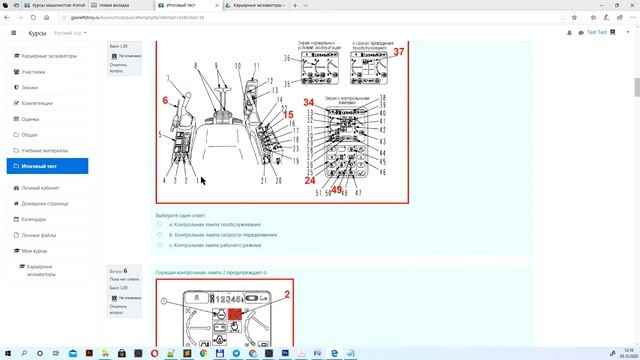The height and width of the screenshot is (360, 640).
Task: Open the favorites list icon
Action: click(593, 18)
